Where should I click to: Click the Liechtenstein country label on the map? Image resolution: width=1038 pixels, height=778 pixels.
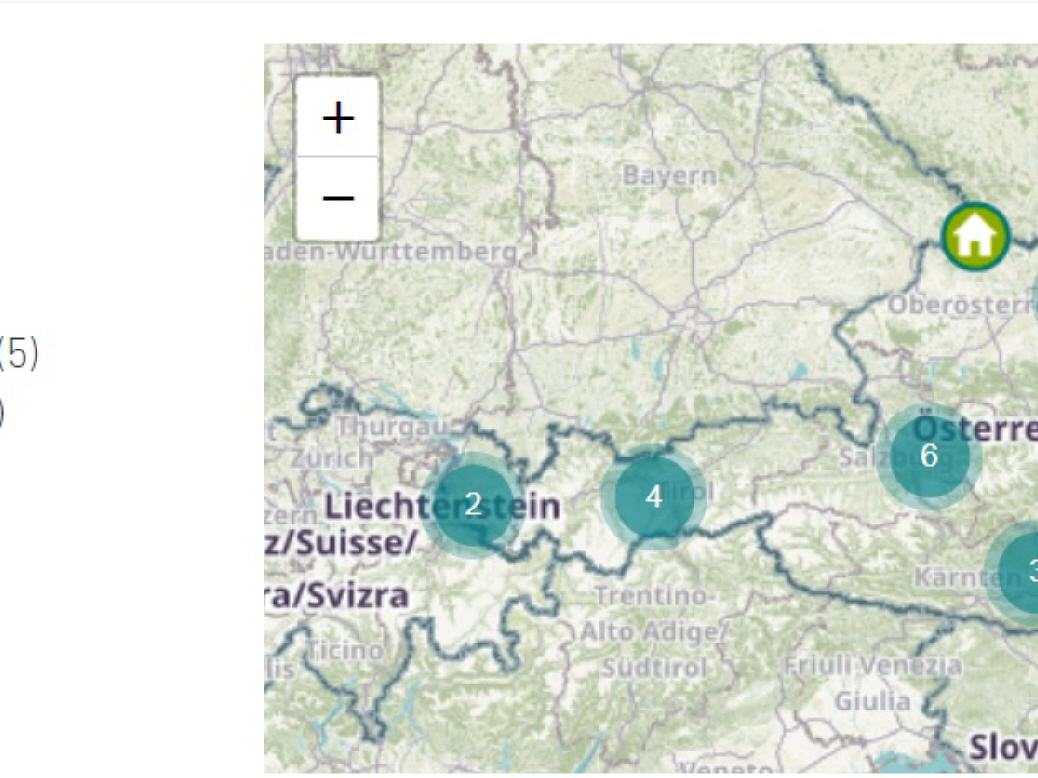(x=442, y=507)
